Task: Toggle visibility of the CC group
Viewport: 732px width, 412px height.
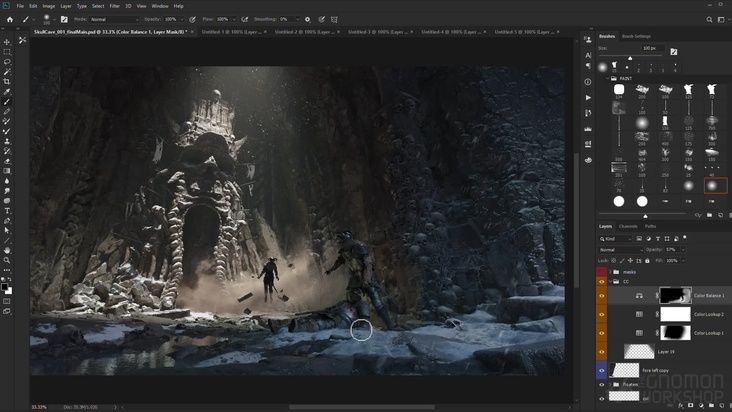Action: click(x=601, y=282)
